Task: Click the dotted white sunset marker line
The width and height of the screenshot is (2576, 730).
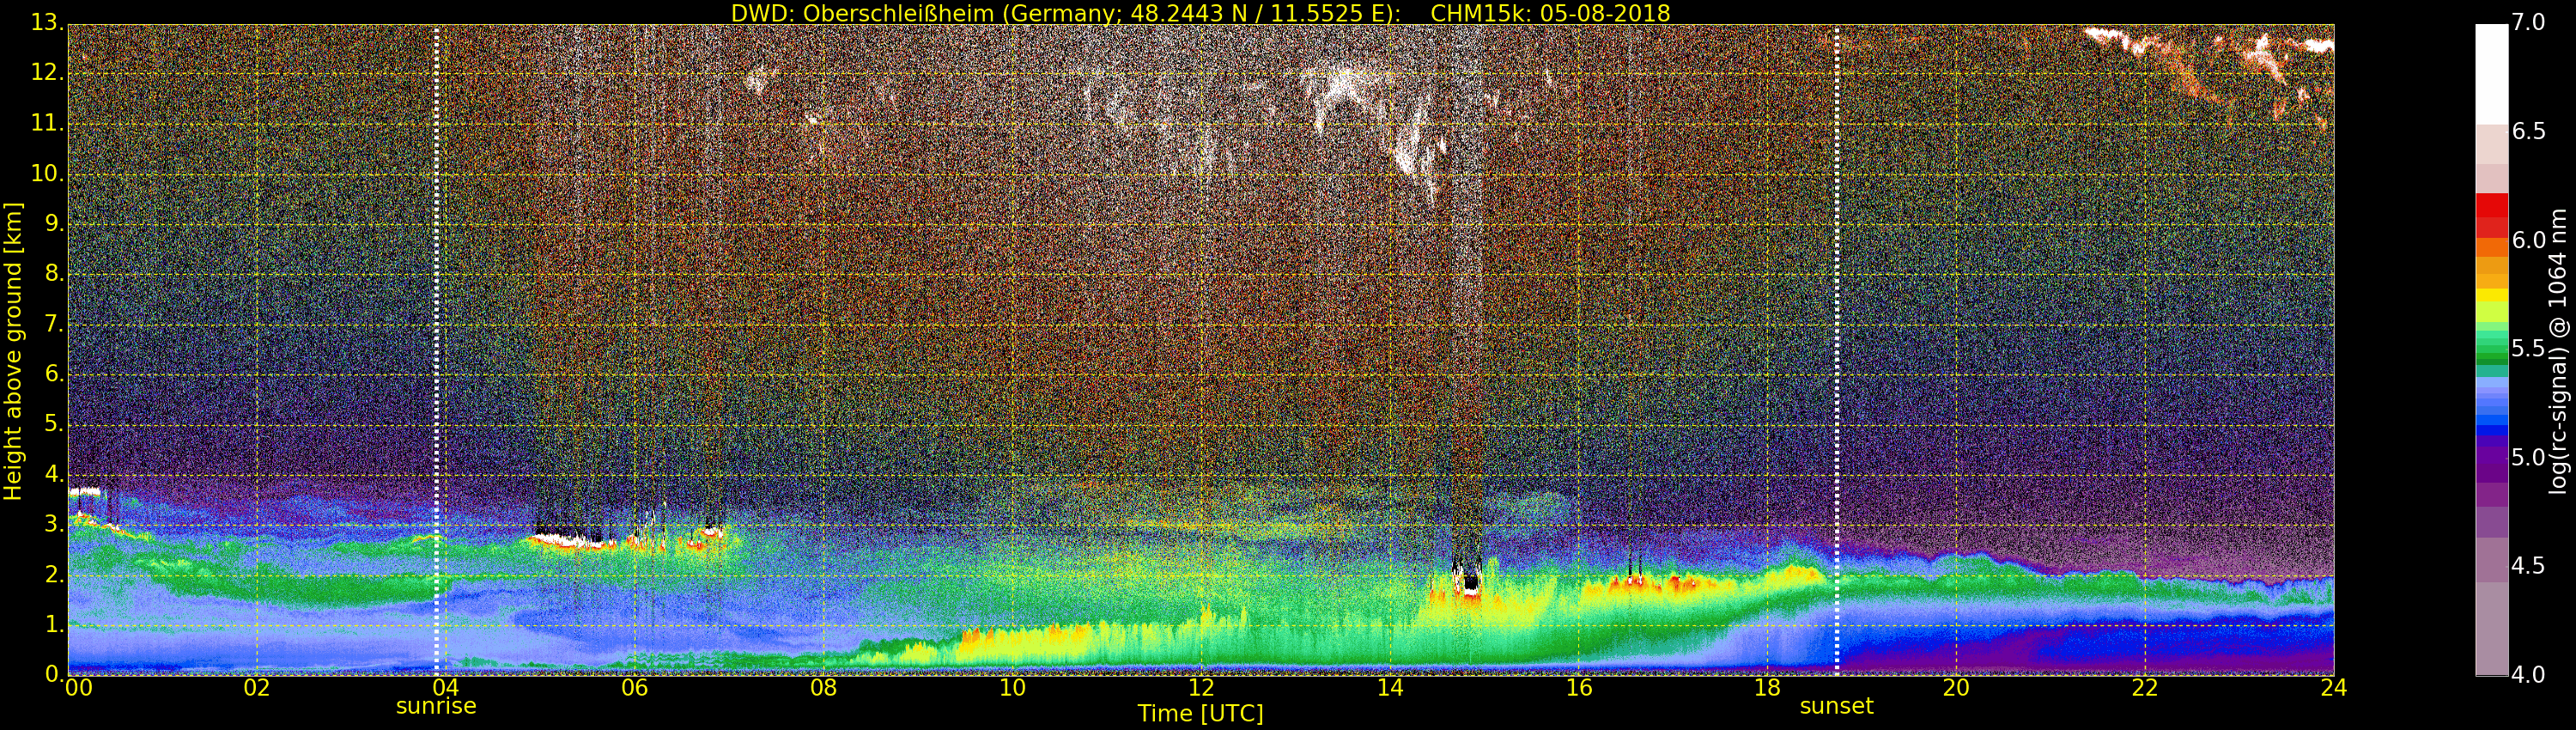Action: 1836,350
